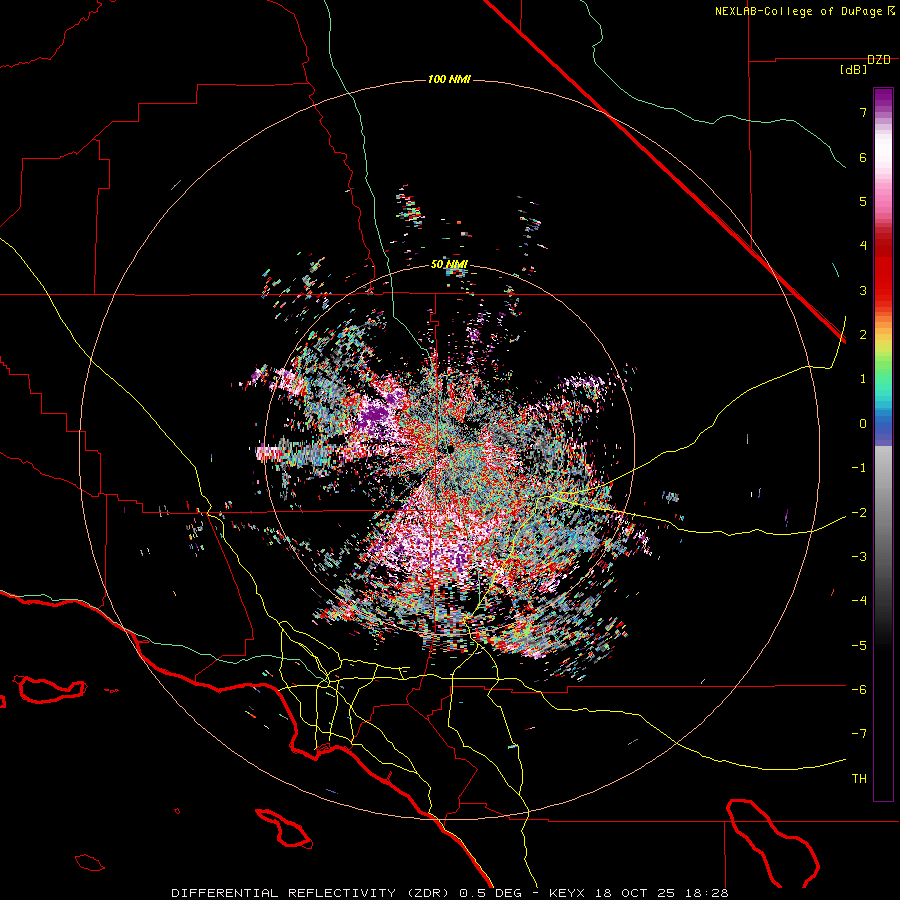Click the '1' value on color scale
This screenshot has width=900, height=900.
863,379
